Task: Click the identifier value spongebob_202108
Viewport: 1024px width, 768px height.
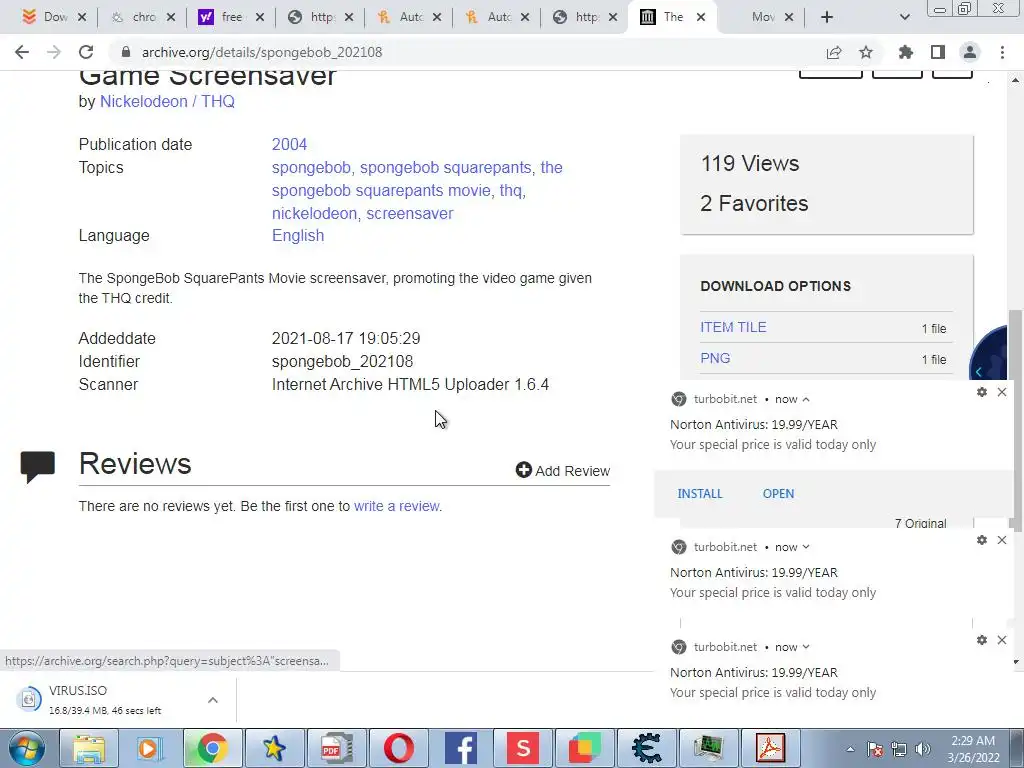Action: [x=342, y=361]
